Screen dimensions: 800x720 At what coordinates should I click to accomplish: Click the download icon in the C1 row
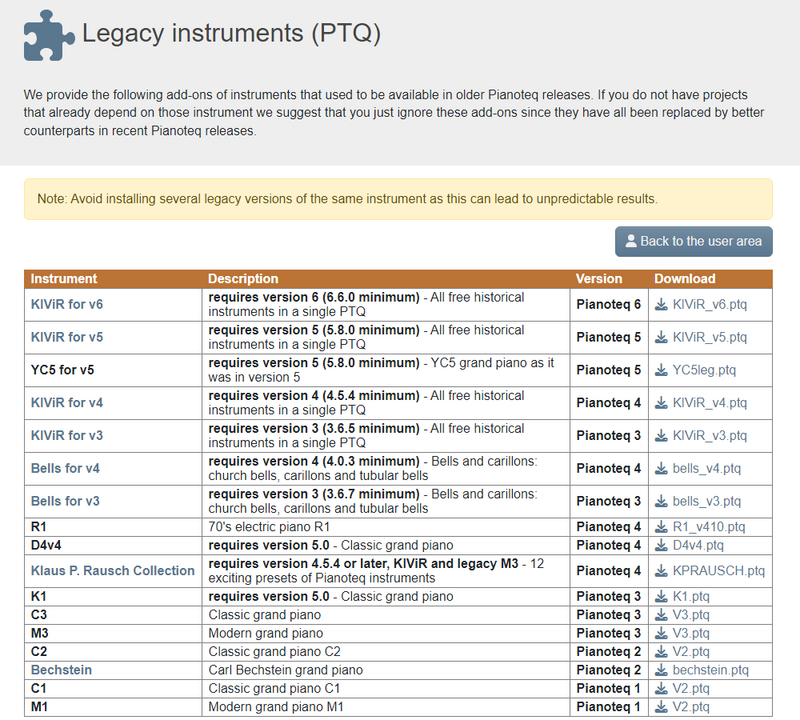pyautogui.click(x=661, y=688)
